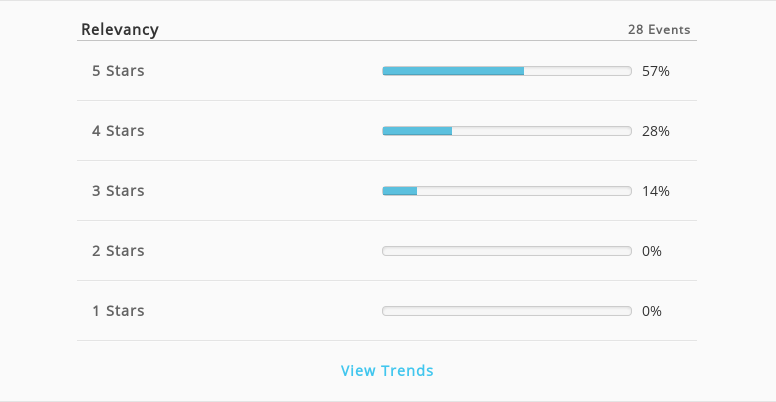Open the View Trends link
The image size is (776, 402).
click(387, 370)
